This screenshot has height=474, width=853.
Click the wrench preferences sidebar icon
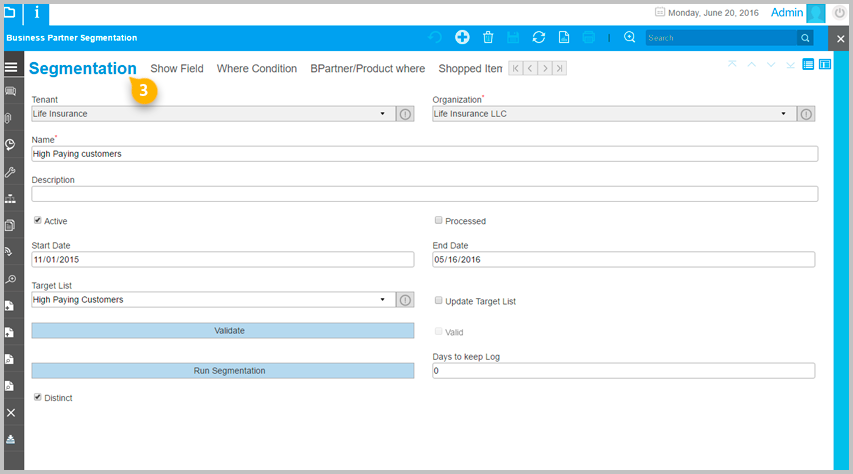10,172
